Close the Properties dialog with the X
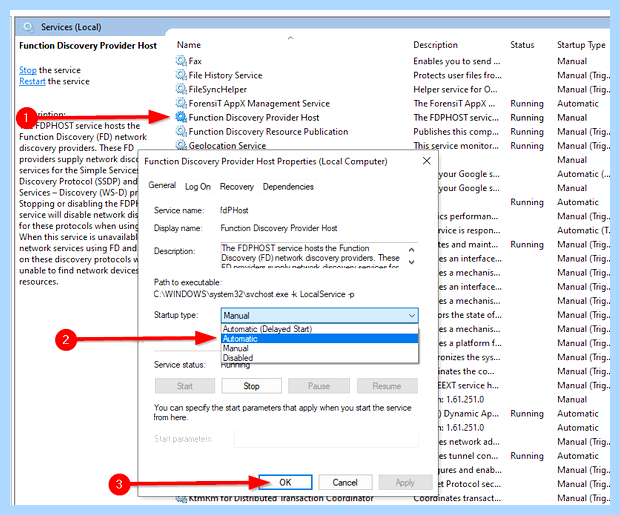 click(426, 161)
